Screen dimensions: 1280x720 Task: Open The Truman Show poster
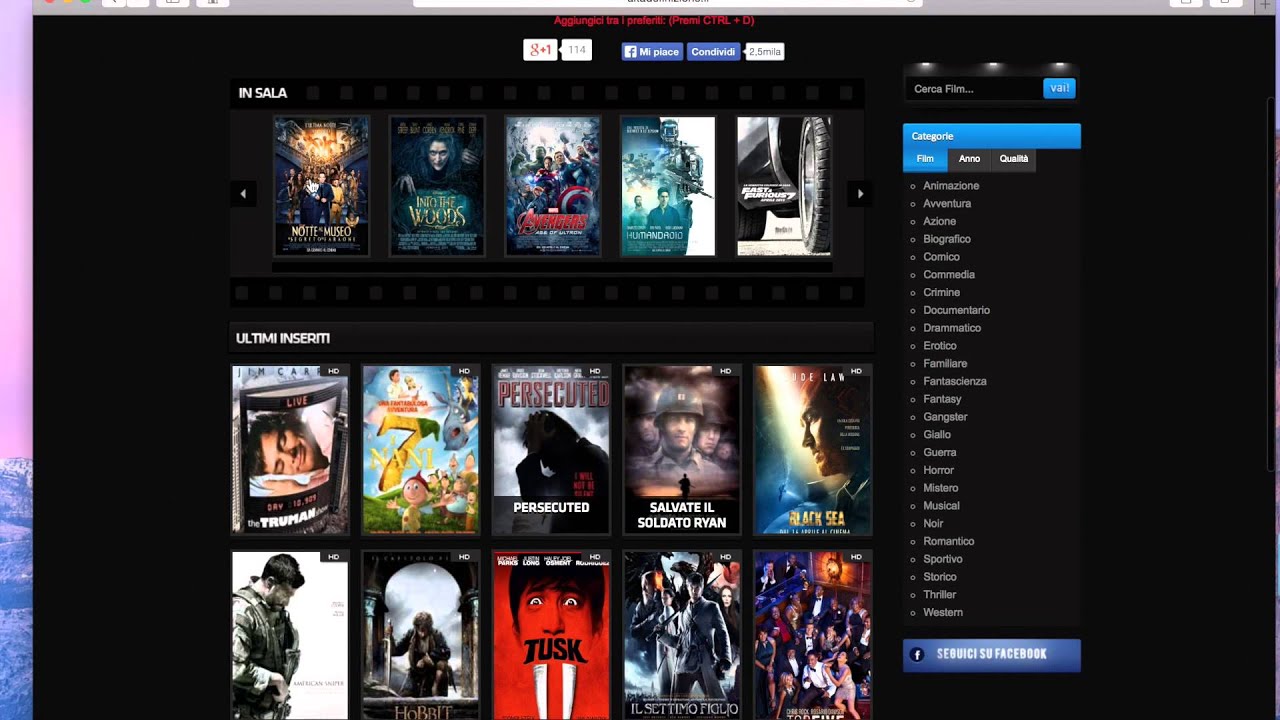290,450
